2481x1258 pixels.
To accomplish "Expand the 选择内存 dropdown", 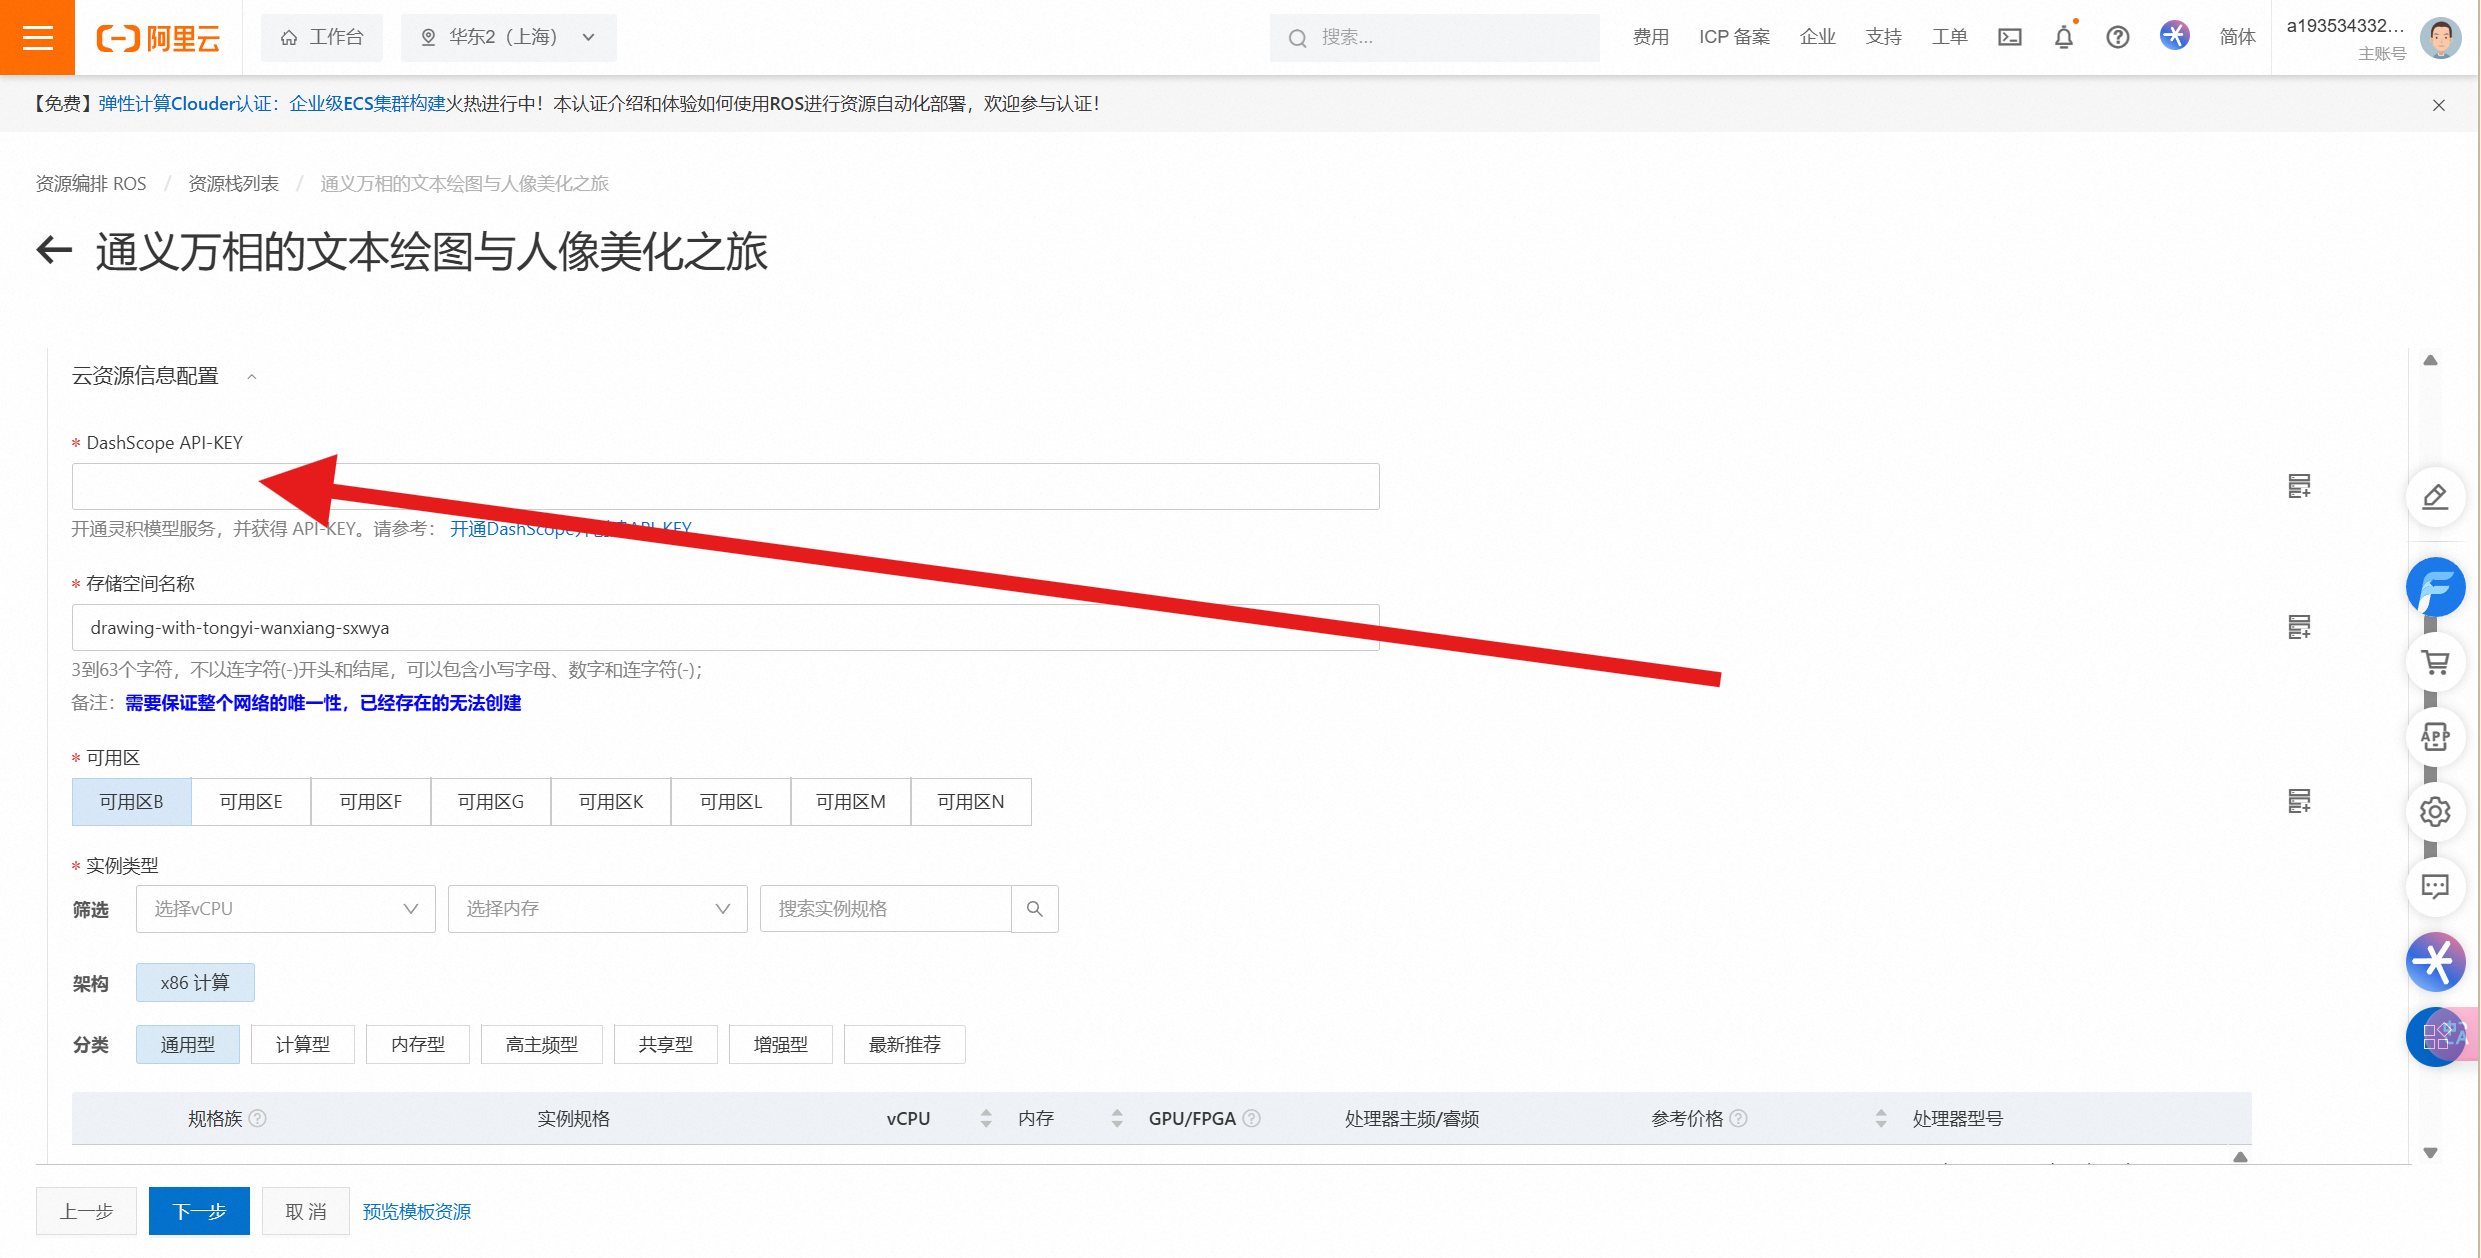I will coord(597,908).
